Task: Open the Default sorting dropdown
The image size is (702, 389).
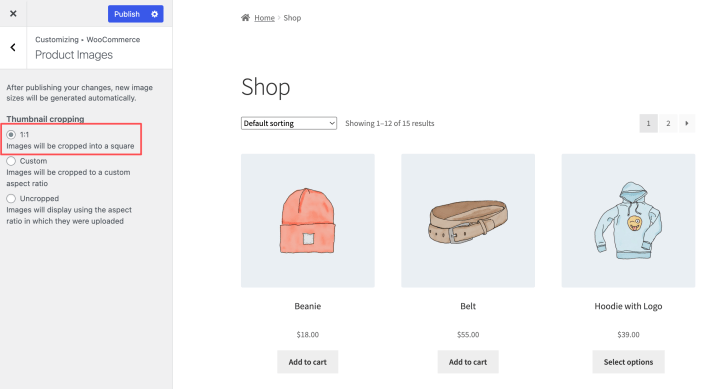Action: pos(289,123)
